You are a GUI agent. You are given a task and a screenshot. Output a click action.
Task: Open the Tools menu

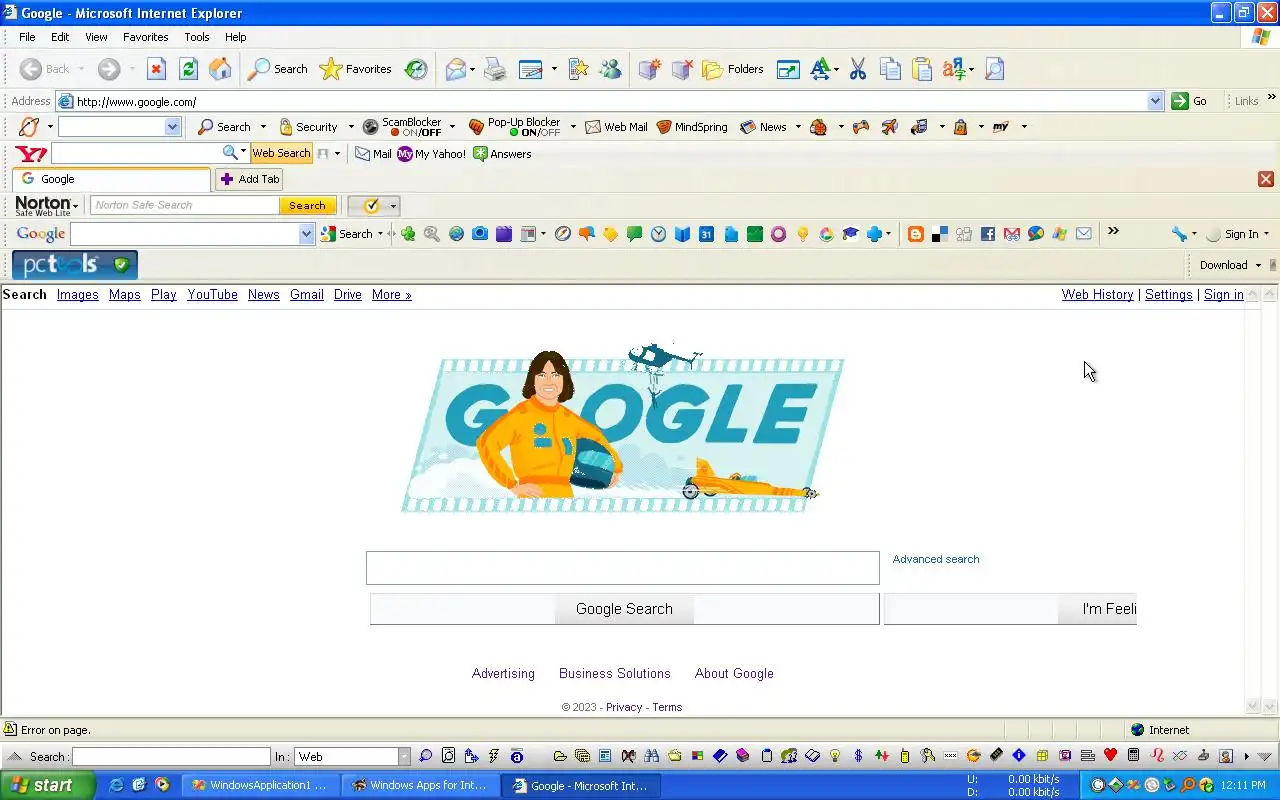pyautogui.click(x=197, y=37)
